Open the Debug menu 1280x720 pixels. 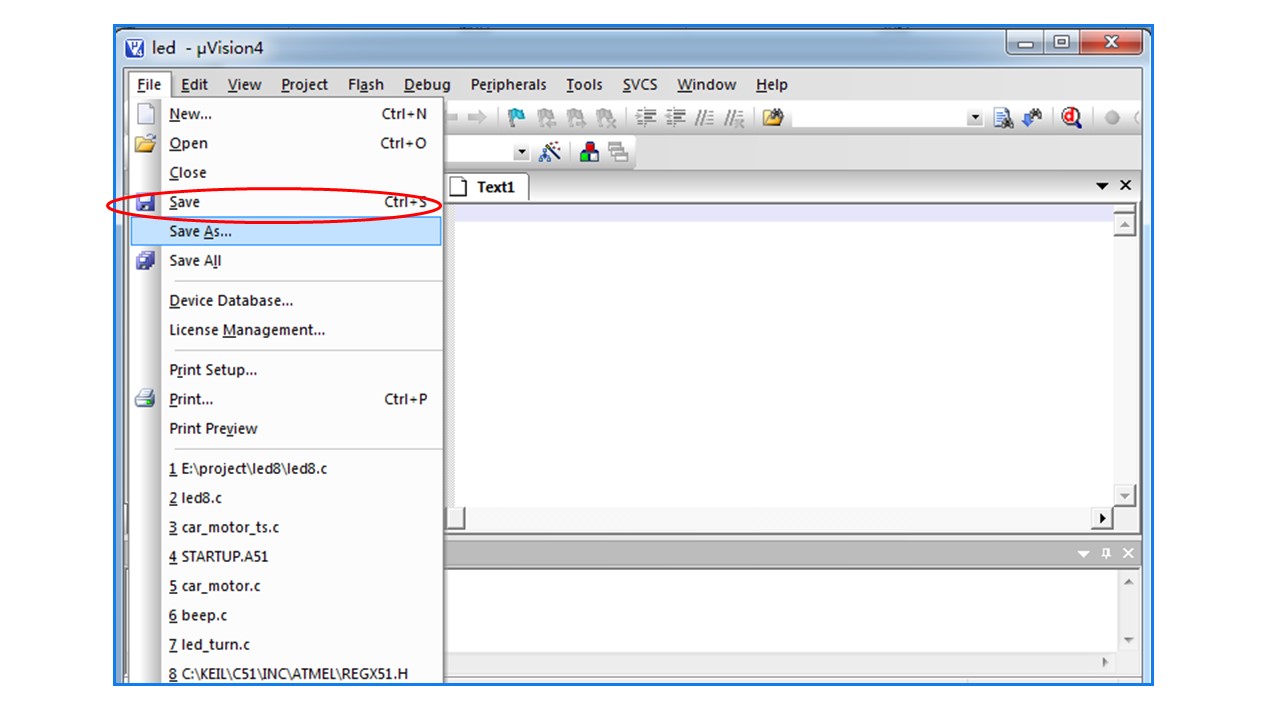[427, 85]
